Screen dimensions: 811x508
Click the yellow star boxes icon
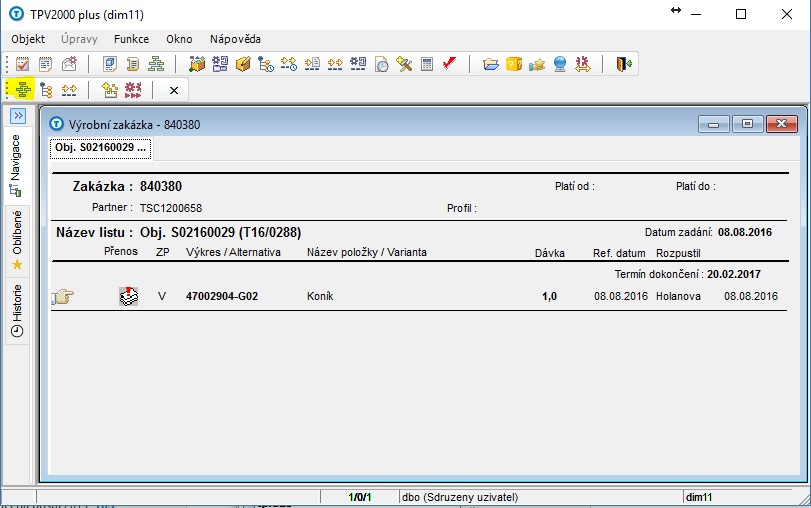110,90
